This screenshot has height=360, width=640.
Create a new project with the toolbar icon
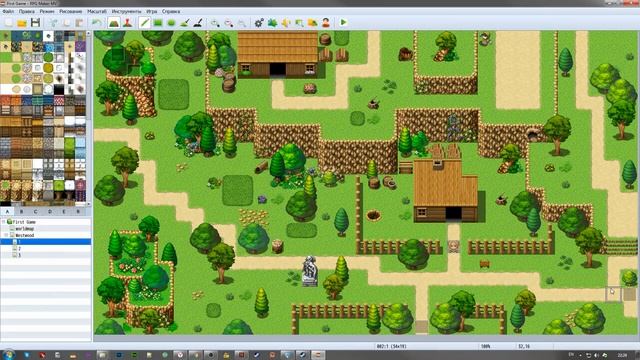(x=9, y=22)
